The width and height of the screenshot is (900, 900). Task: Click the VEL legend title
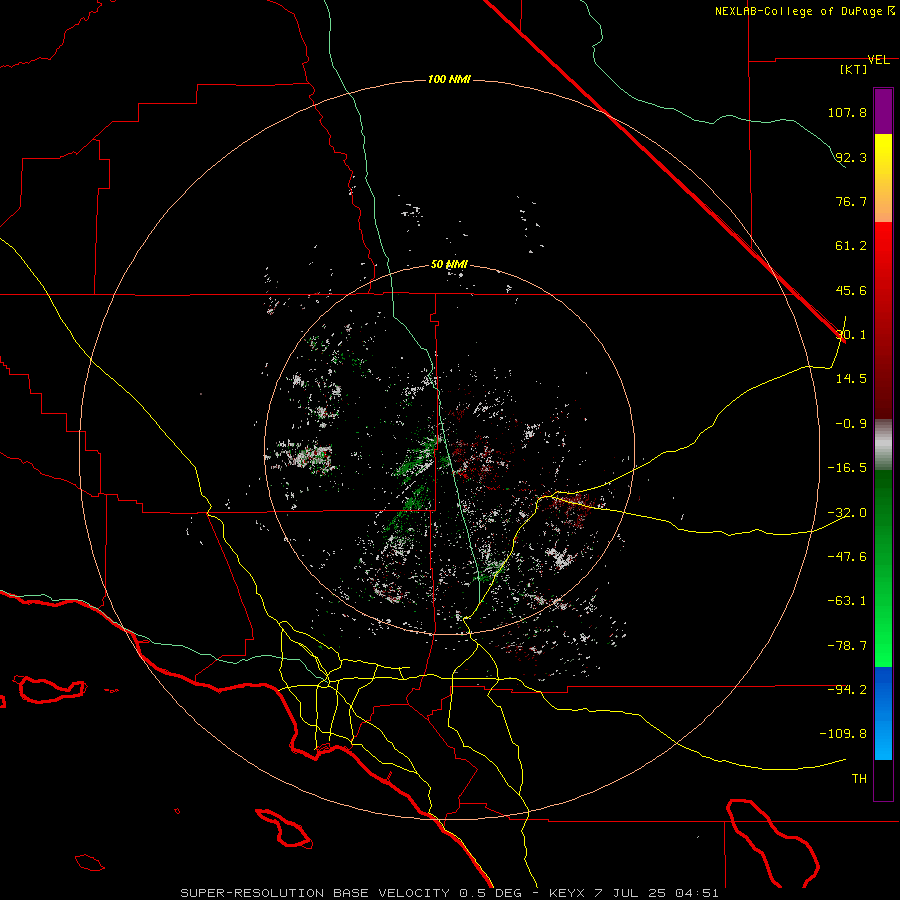pyautogui.click(x=878, y=60)
